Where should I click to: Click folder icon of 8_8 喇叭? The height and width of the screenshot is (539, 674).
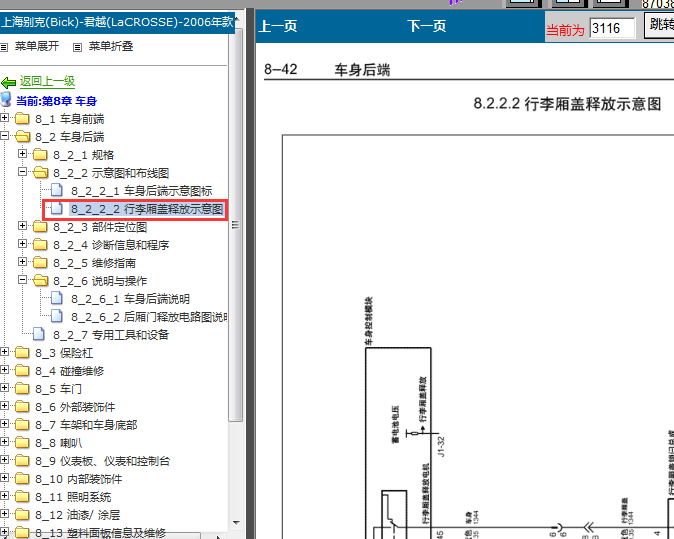click(x=22, y=442)
